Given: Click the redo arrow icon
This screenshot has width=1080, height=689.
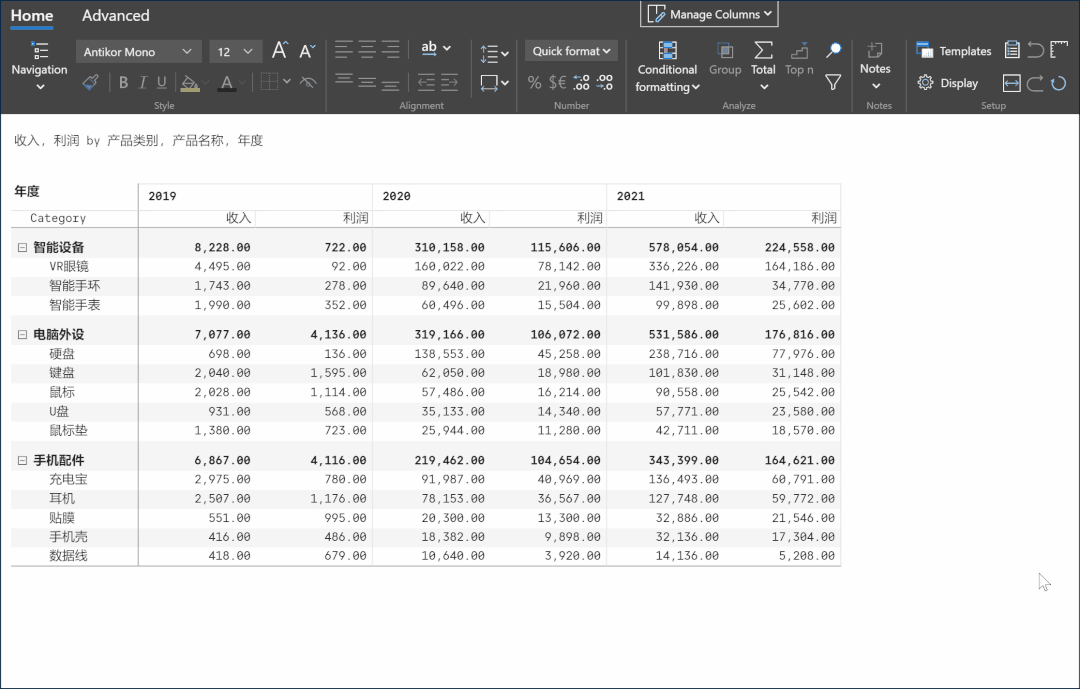Looking at the screenshot, I should click(1035, 83).
